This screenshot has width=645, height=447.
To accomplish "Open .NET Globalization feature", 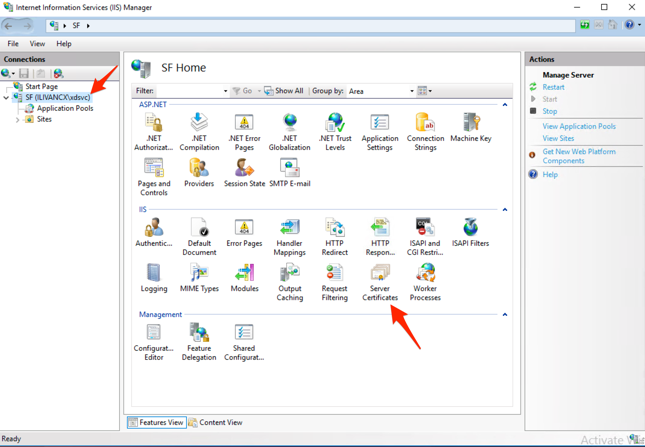I will (x=290, y=132).
